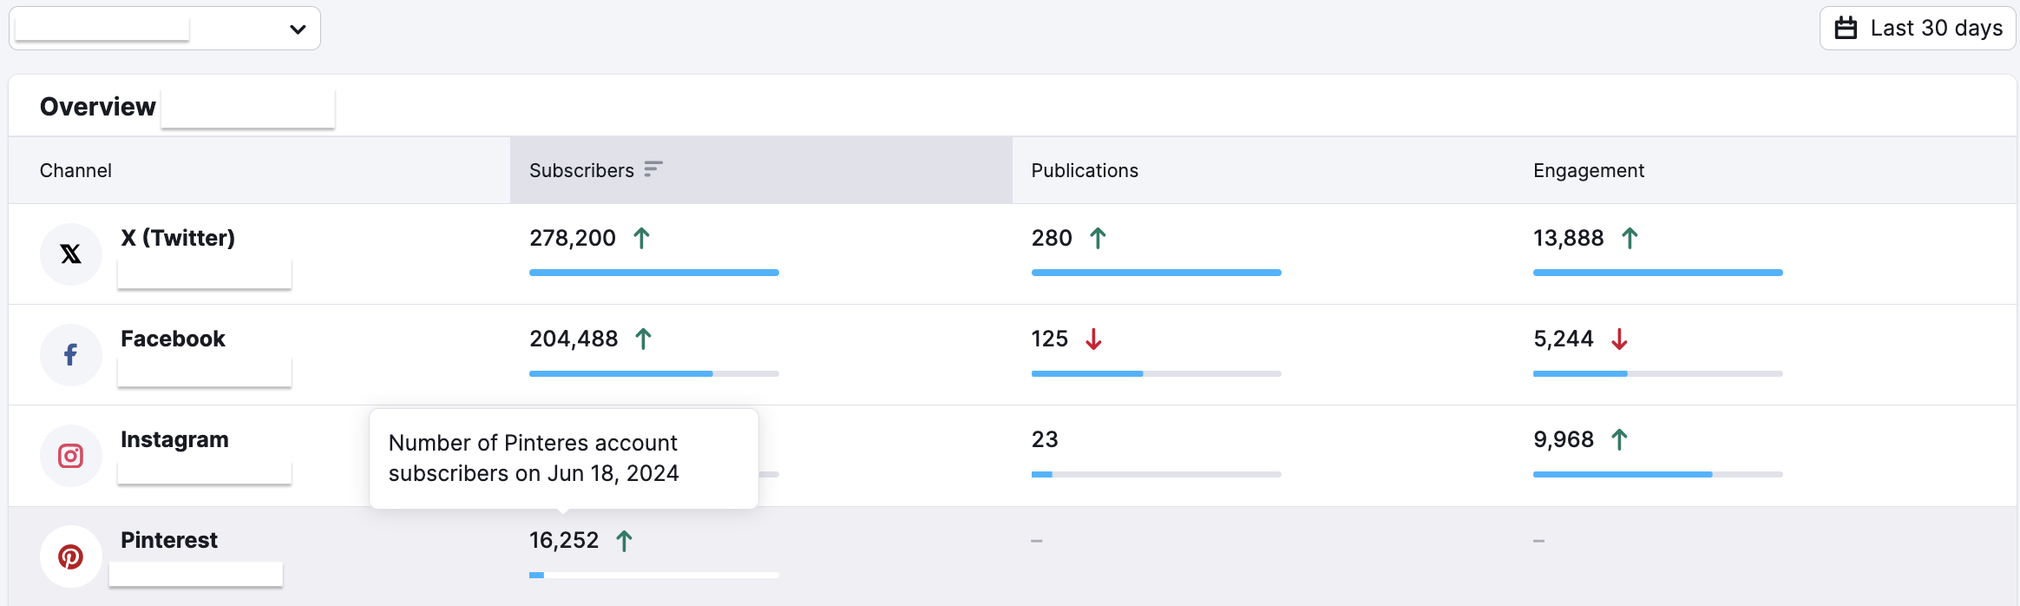
Task: Click the X (Twitter) channel icon
Action: tap(70, 254)
